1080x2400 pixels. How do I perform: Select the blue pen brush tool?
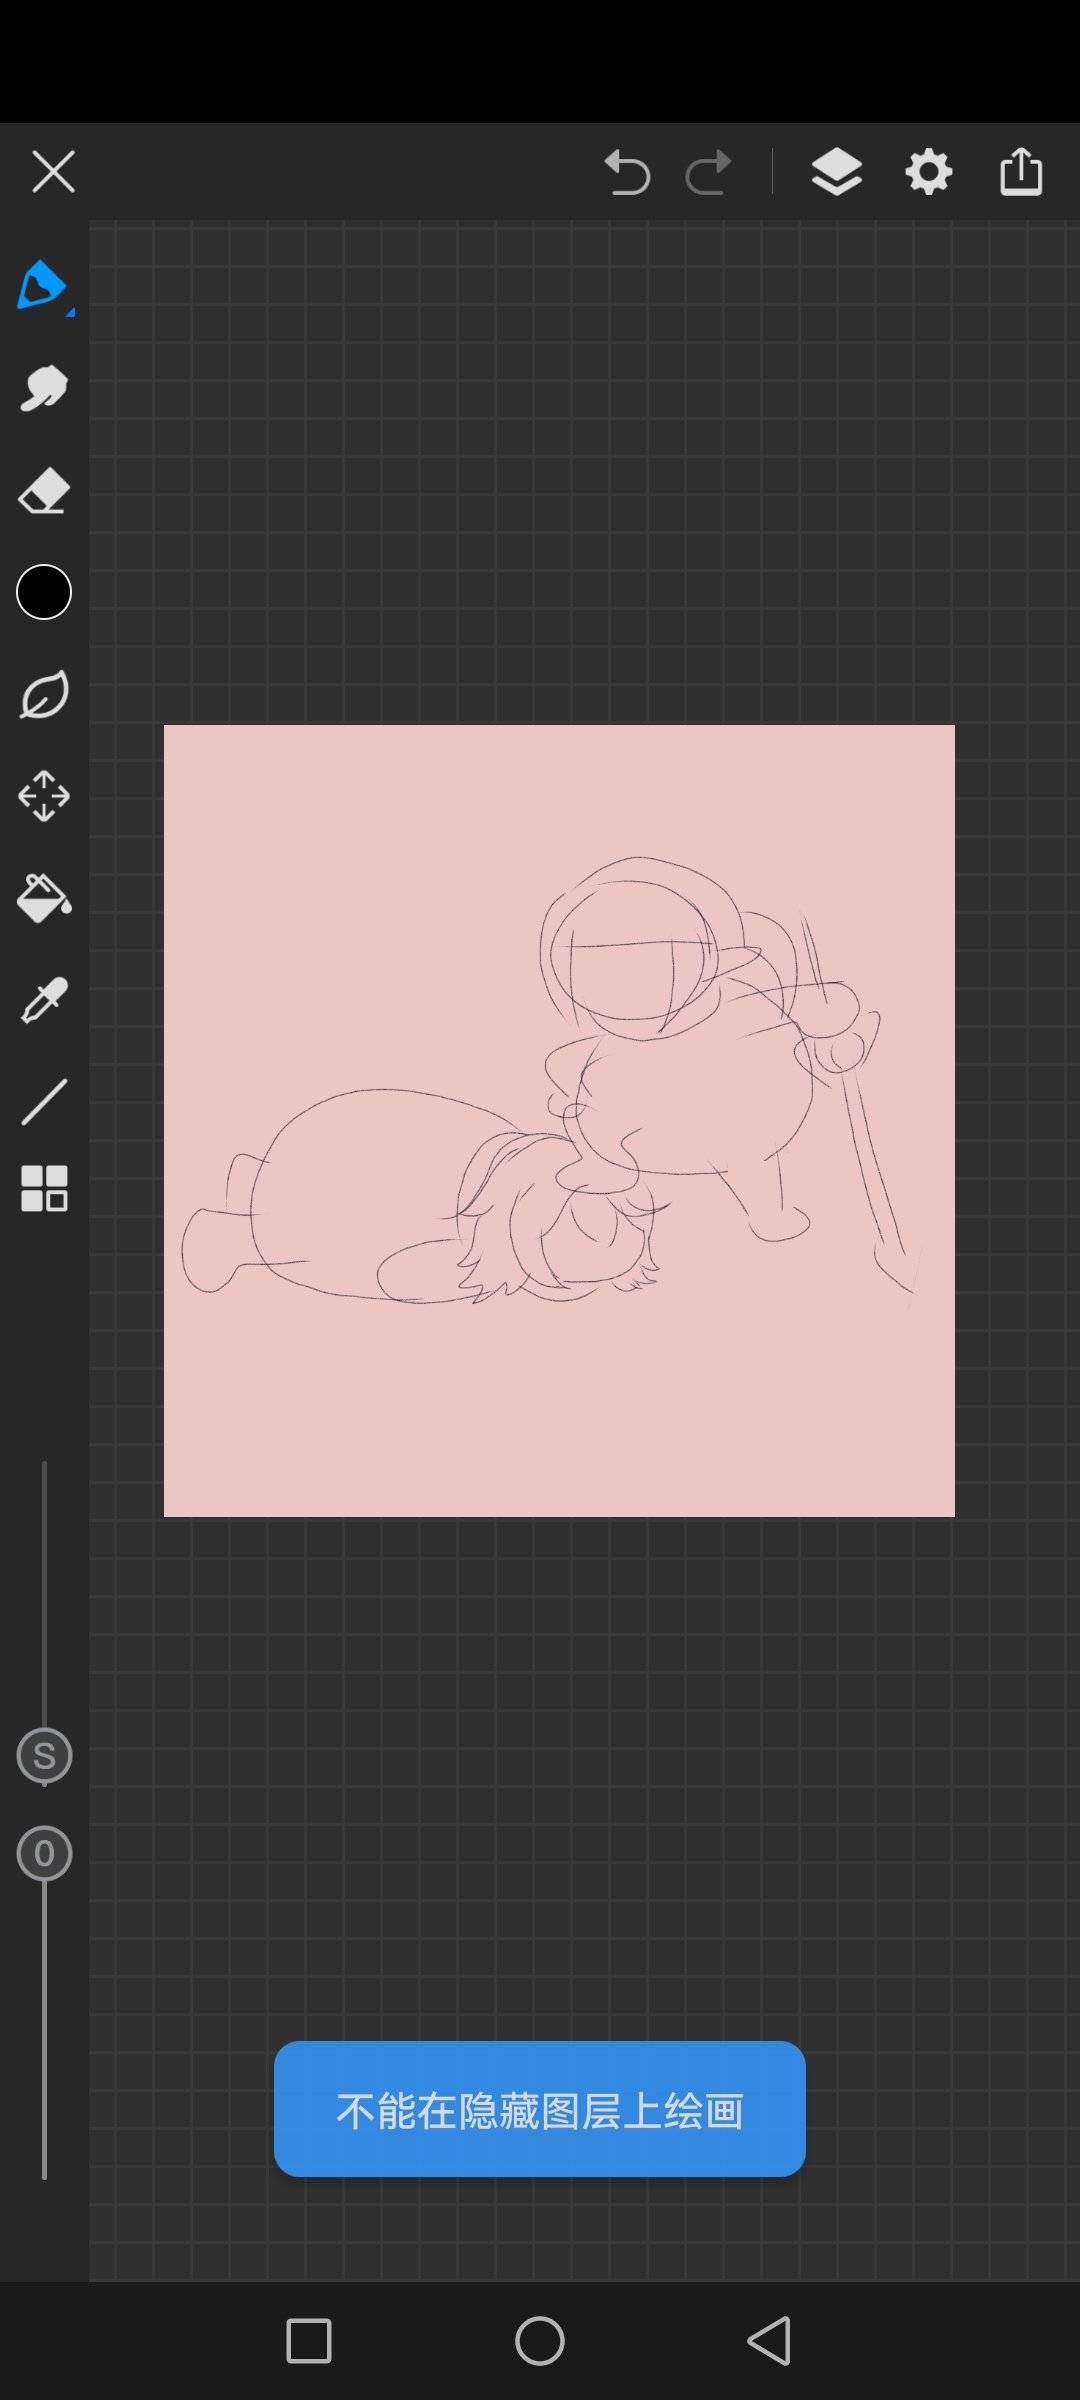(x=43, y=287)
